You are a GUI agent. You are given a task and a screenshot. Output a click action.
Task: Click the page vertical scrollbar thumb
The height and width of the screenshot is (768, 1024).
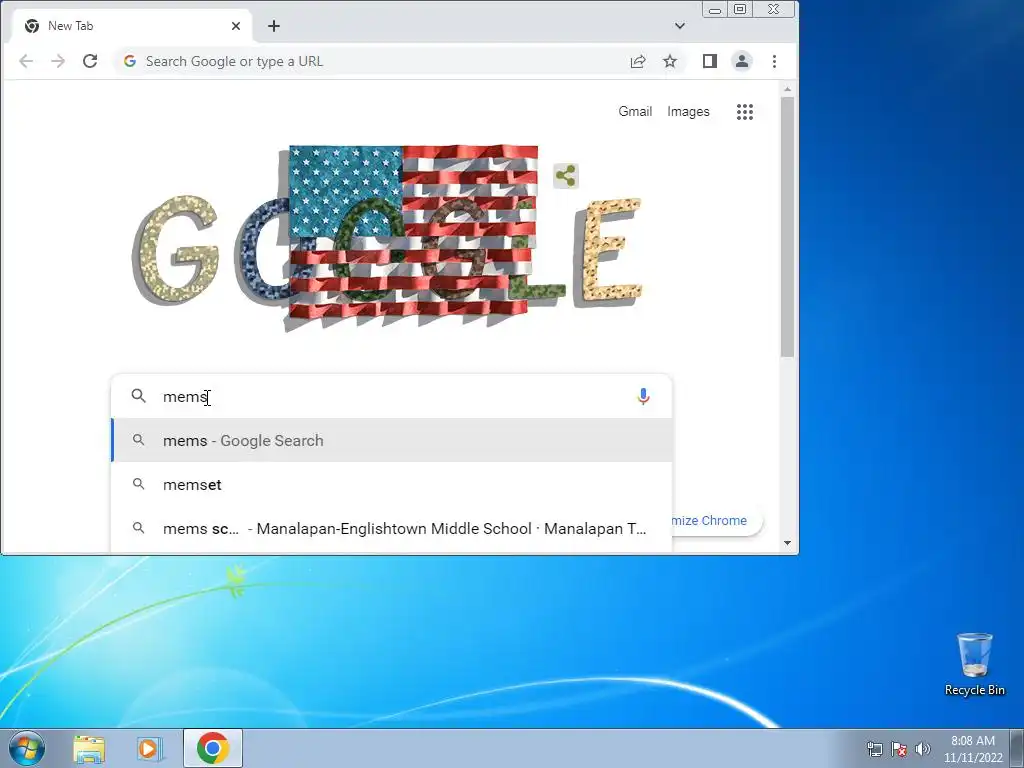tap(788, 227)
